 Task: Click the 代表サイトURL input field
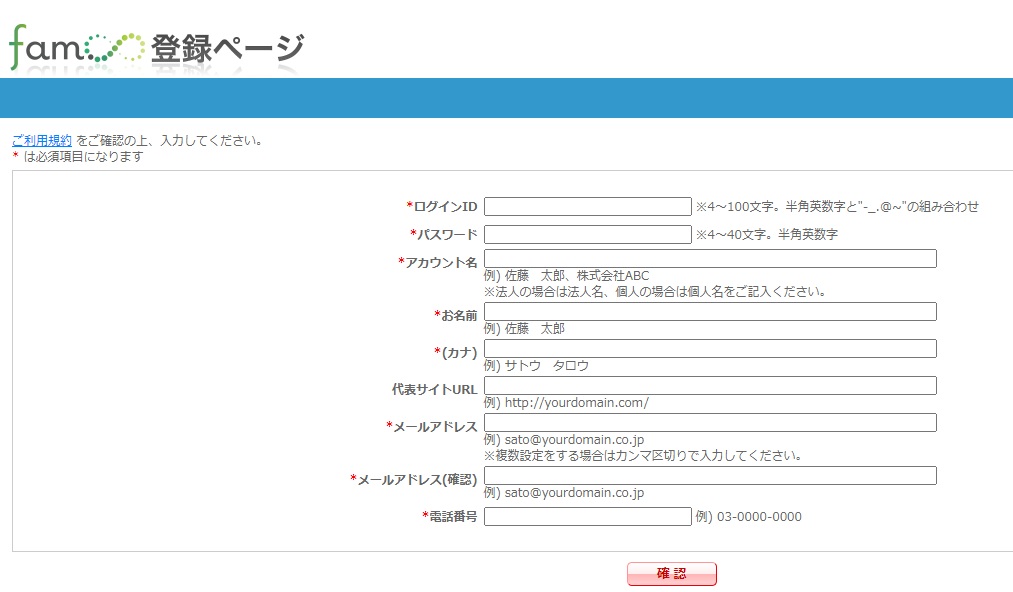click(710, 386)
